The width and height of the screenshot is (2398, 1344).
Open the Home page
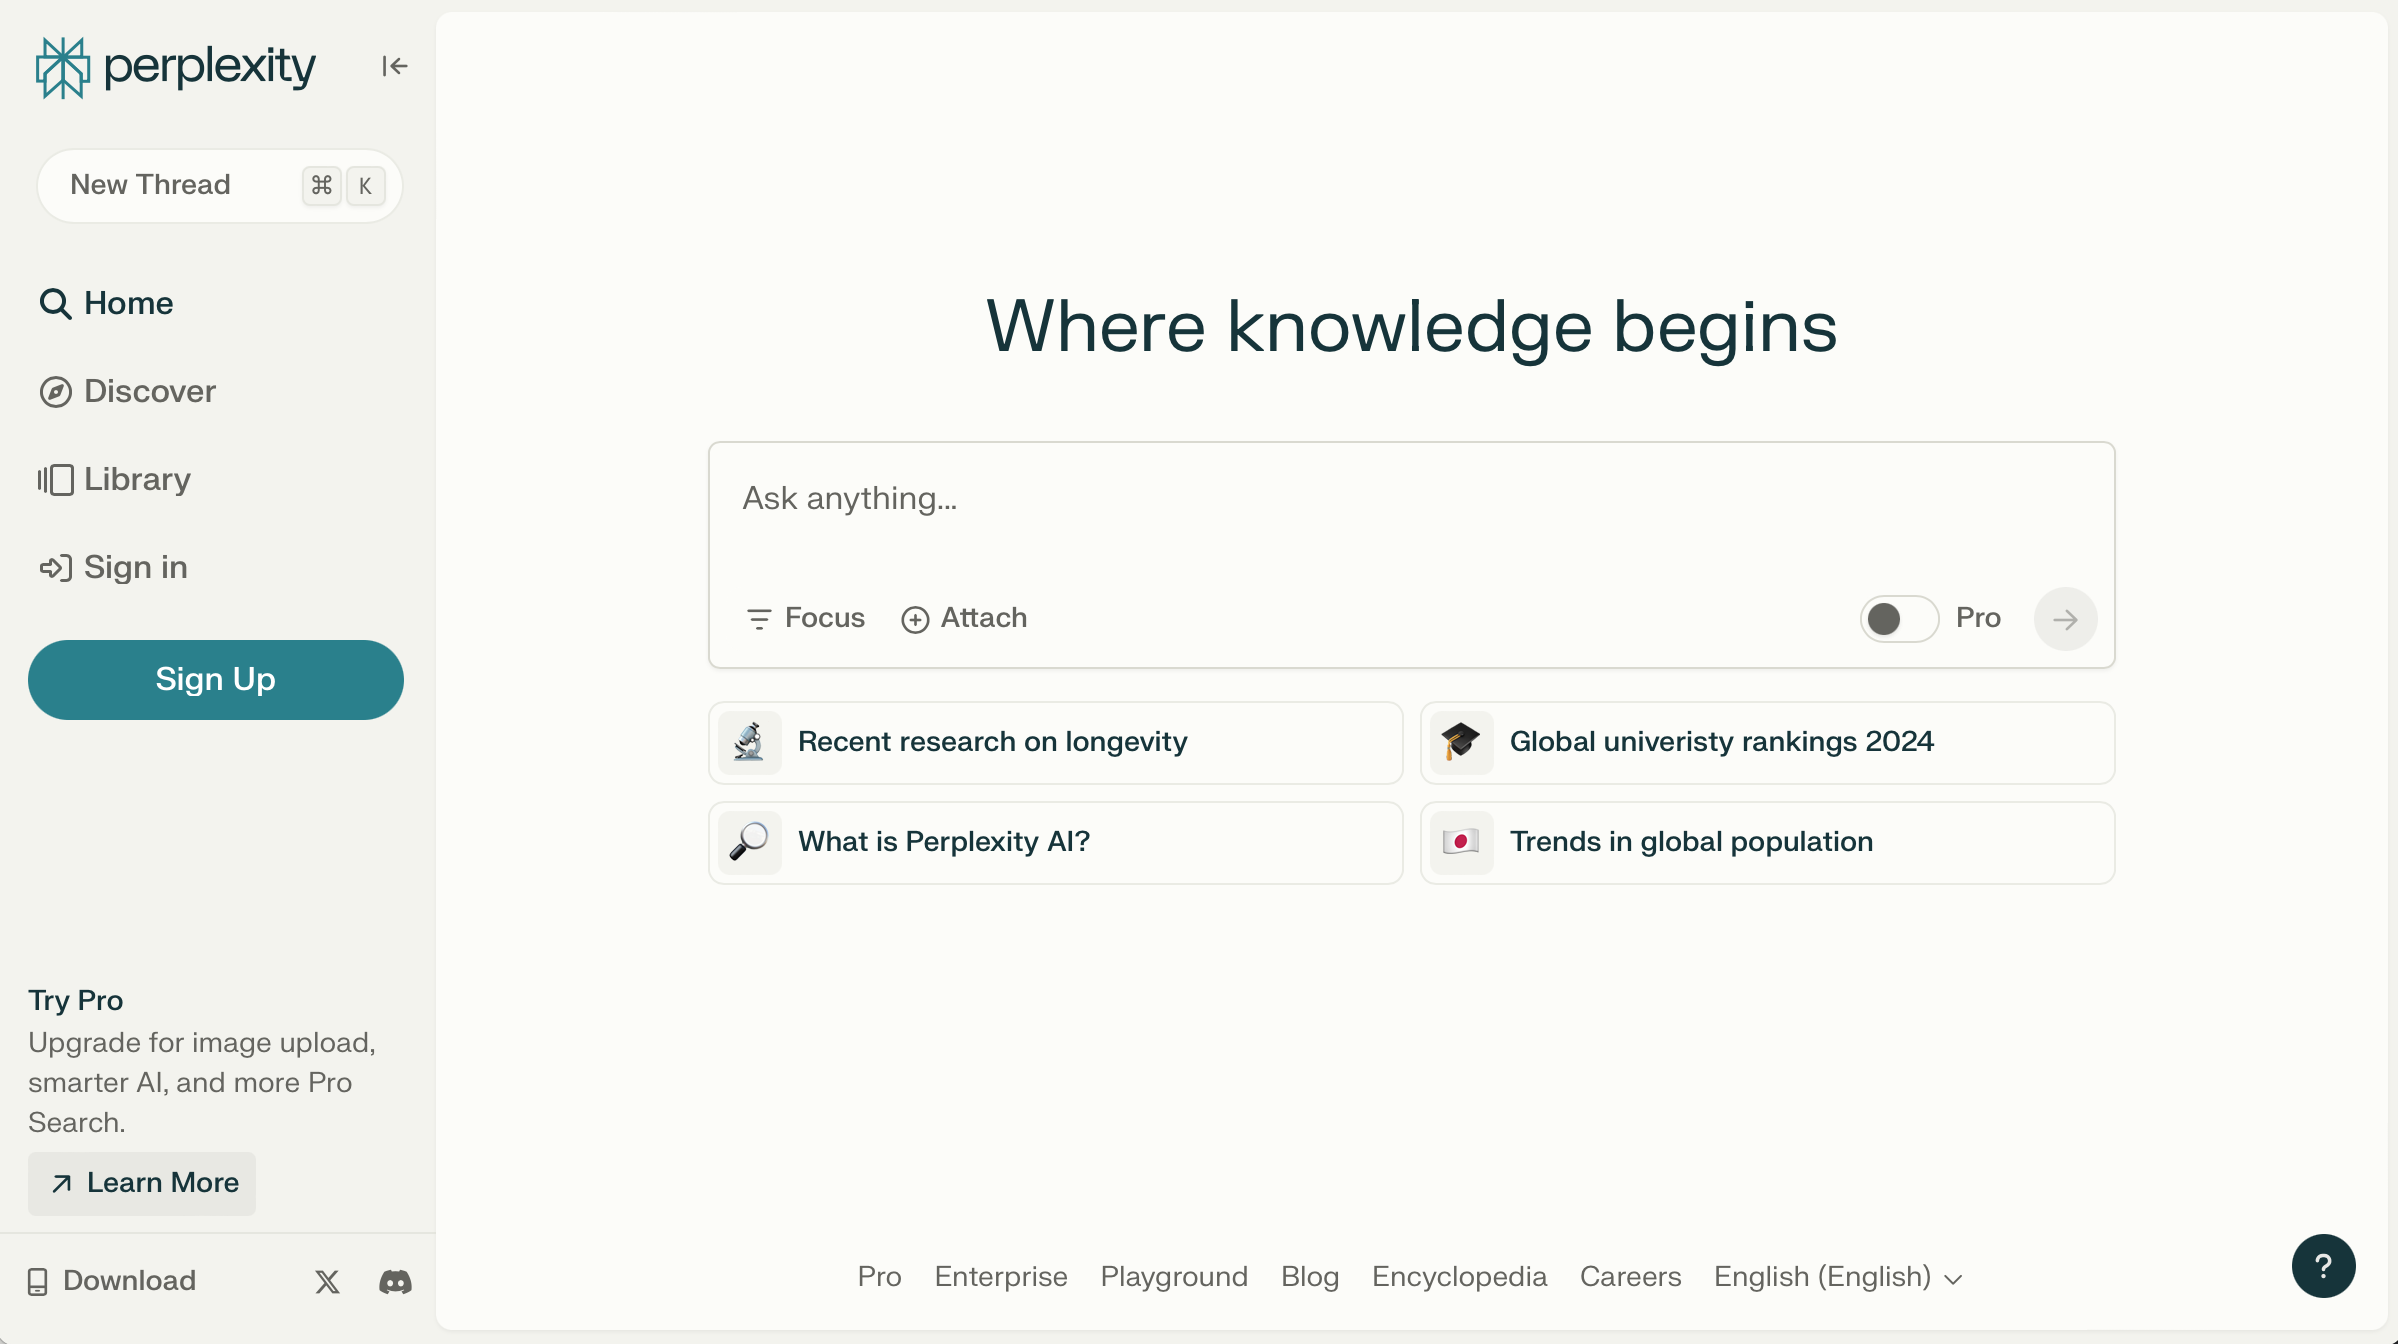pyautogui.click(x=106, y=303)
